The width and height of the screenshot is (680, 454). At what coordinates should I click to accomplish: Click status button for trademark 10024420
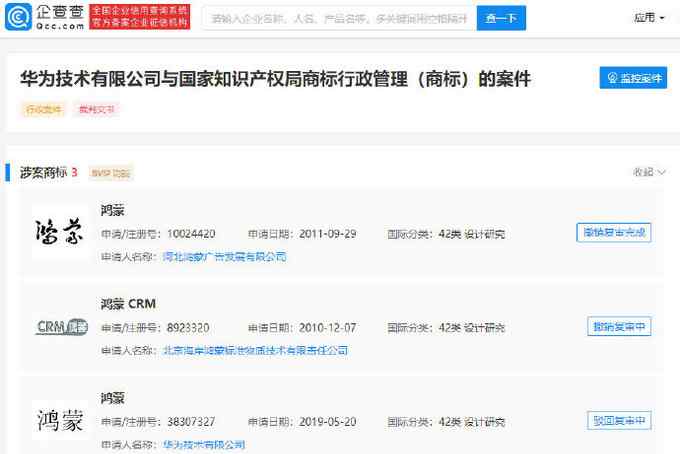614,232
